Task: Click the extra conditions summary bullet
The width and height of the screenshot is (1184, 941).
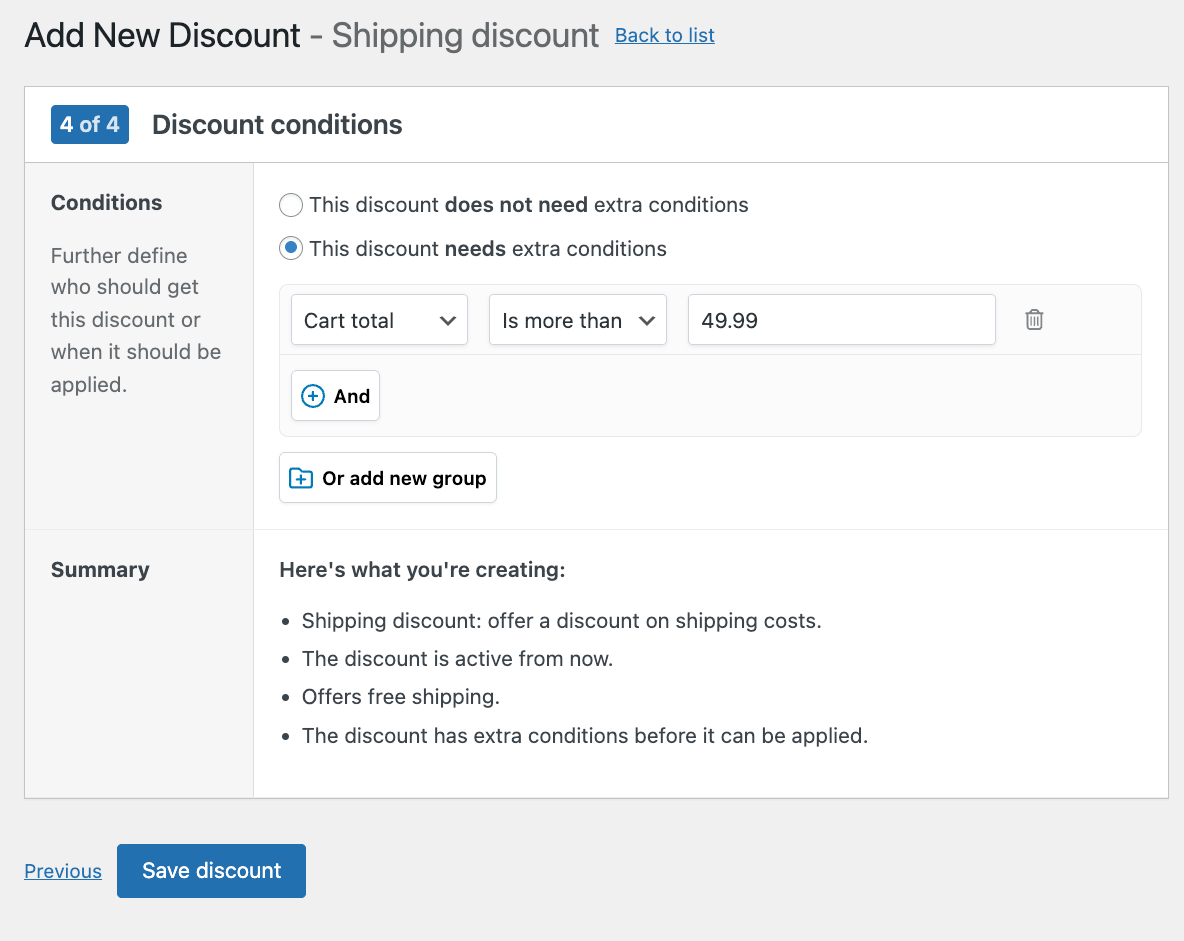Action: click(584, 736)
